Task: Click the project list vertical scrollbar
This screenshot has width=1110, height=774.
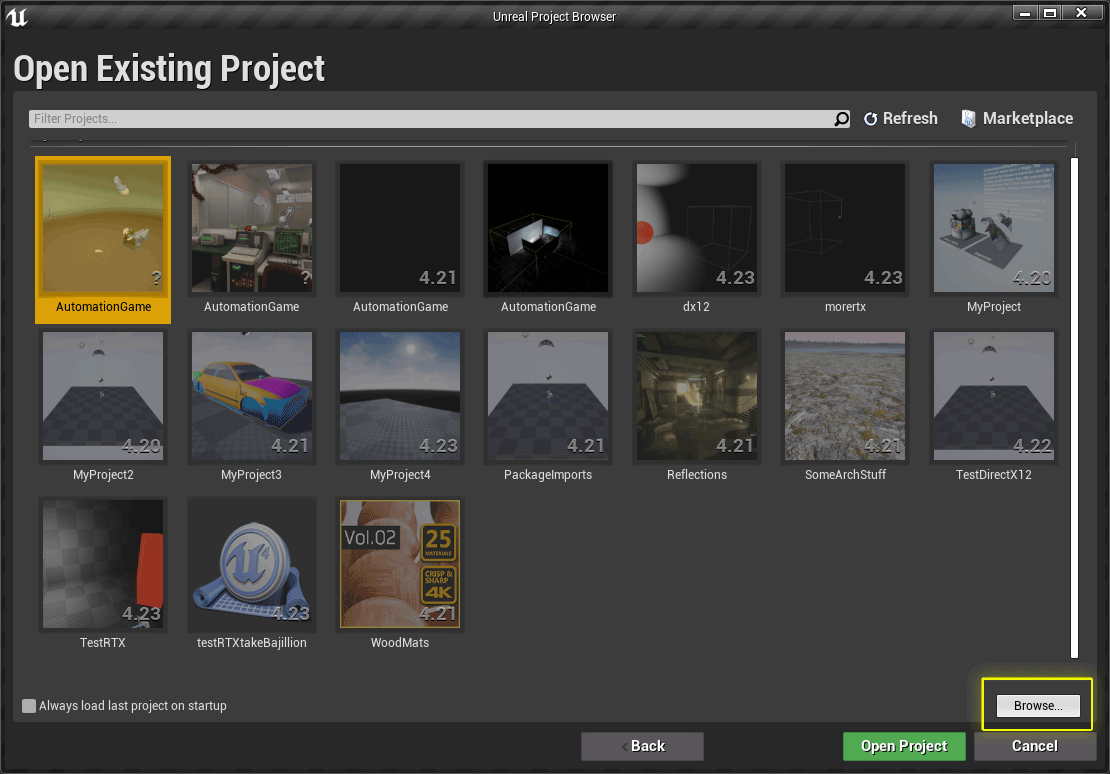Action: pos(1074,407)
